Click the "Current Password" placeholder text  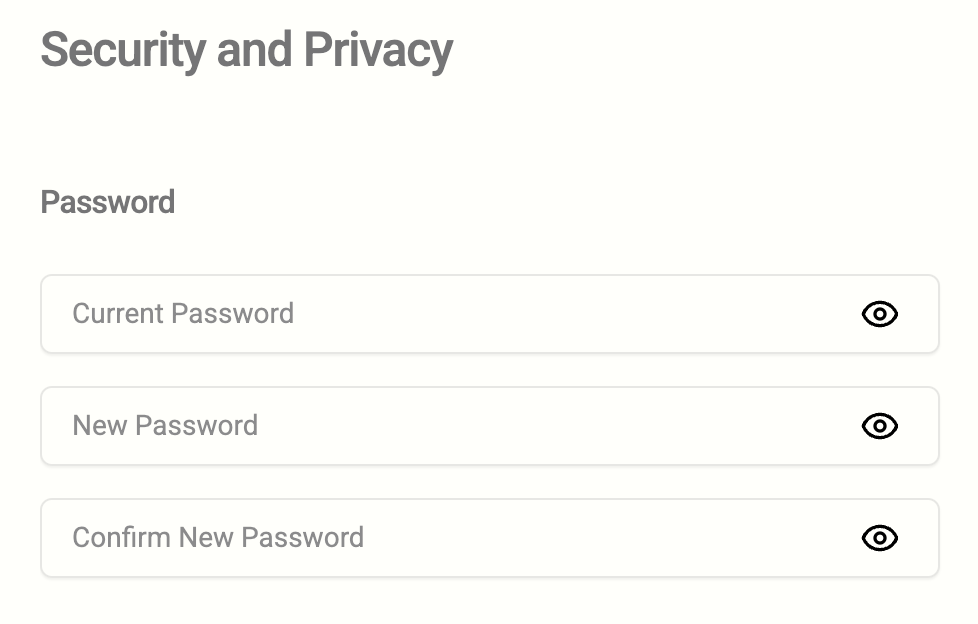(x=183, y=314)
